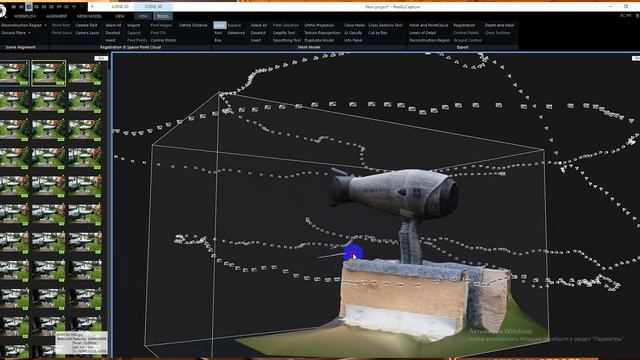This screenshot has height=360, width=640.
Task: Select the Point Lasso tool
Action: 62,33
